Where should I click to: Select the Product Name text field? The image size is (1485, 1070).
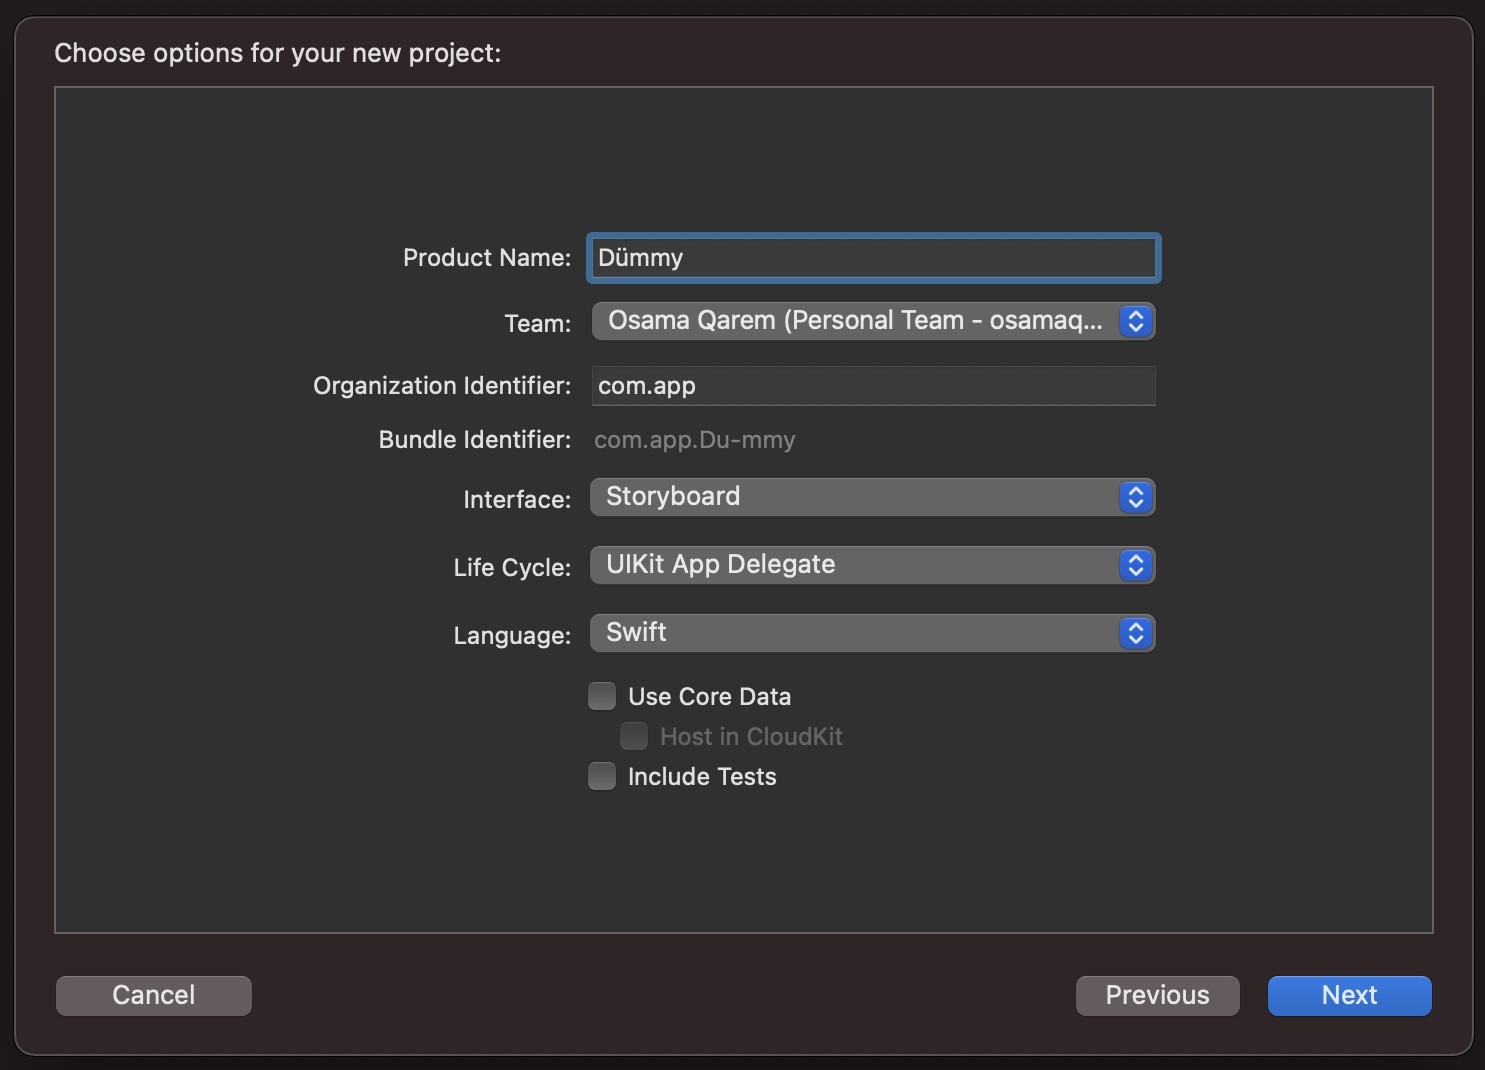pos(872,258)
